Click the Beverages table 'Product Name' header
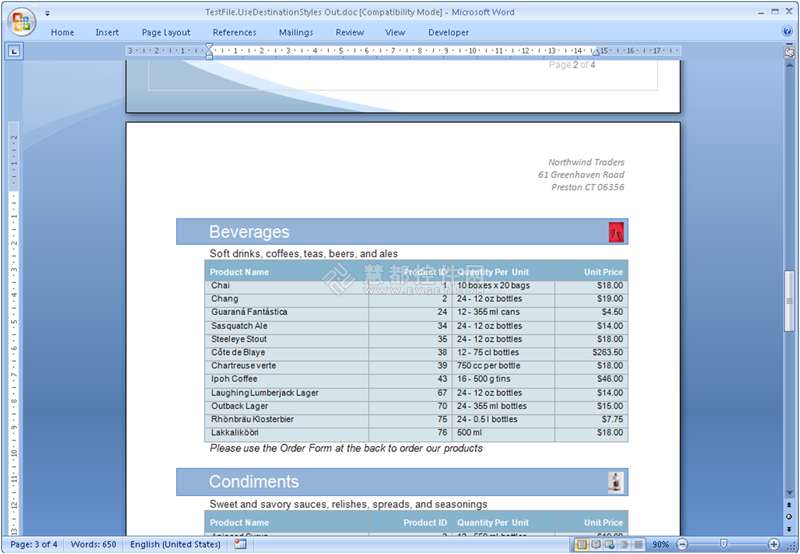 (239, 272)
